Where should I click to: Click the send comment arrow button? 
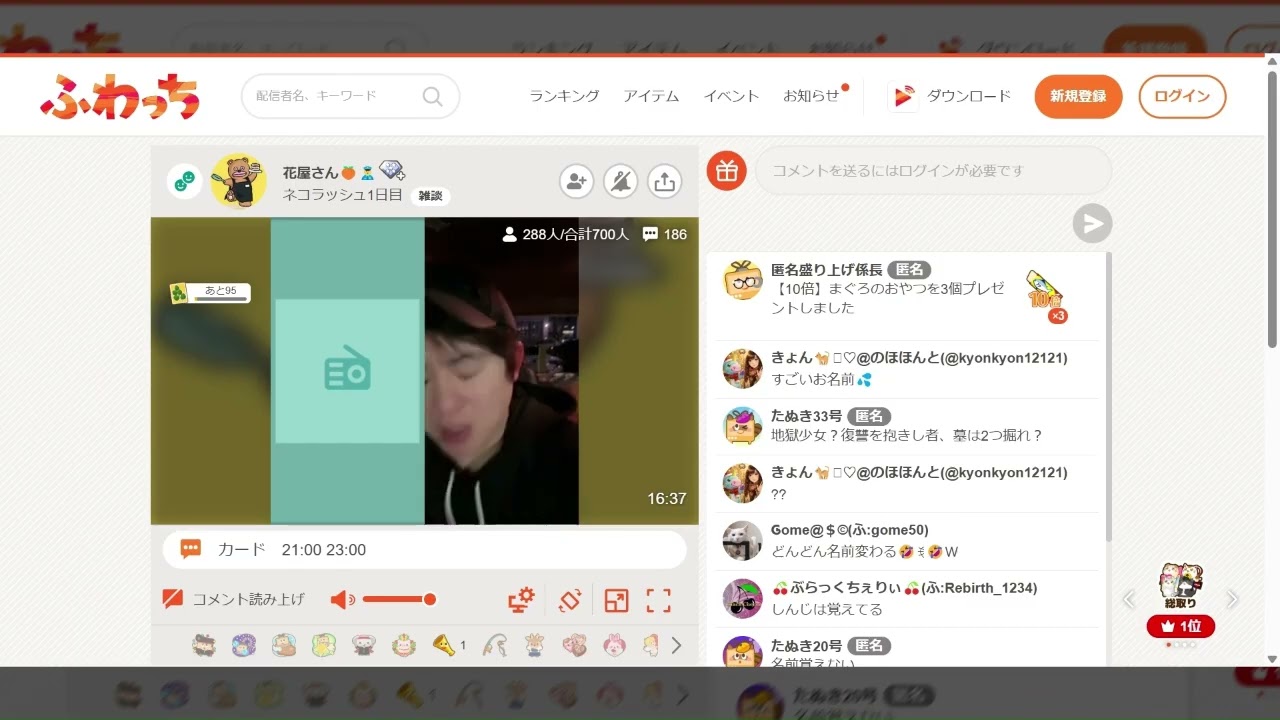[x=1092, y=223]
